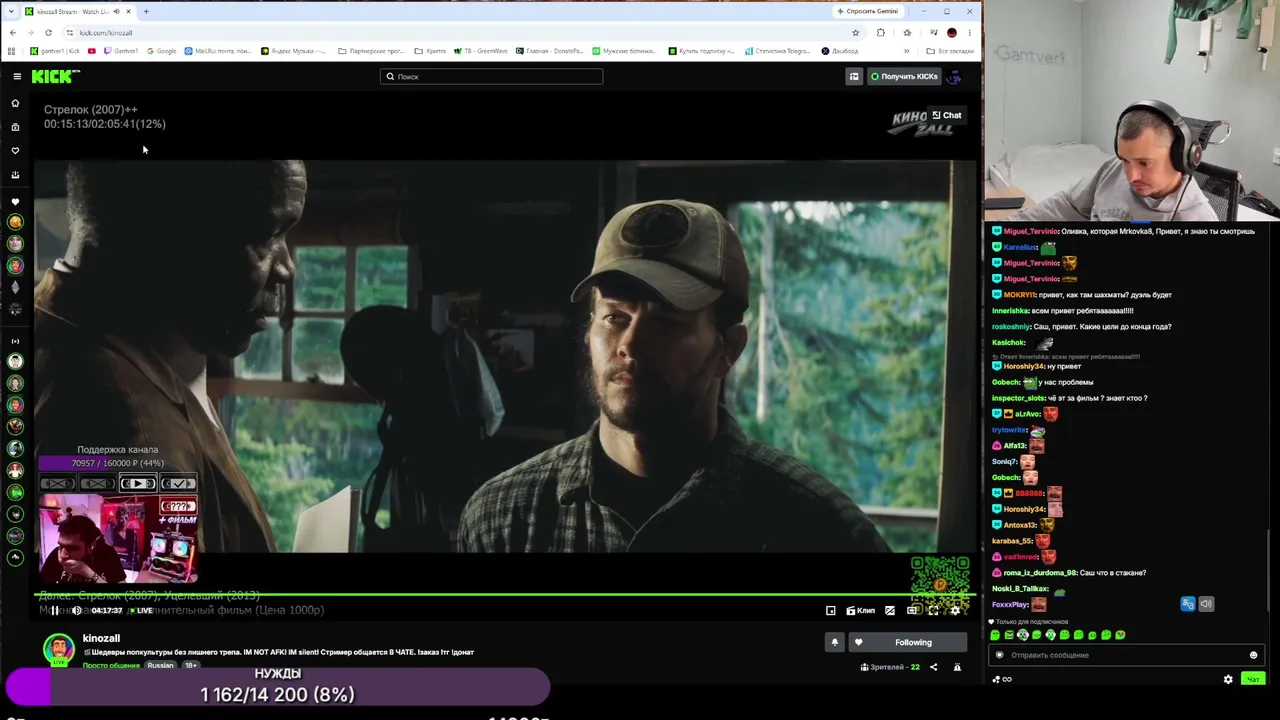
Task: Click the YouTube bookmark icon
Action: (x=92, y=51)
